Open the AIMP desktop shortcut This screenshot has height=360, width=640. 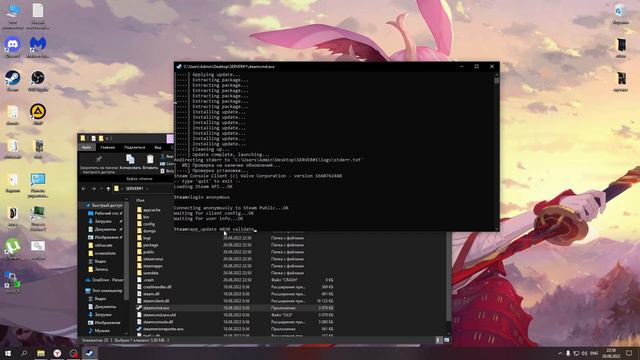point(38,113)
